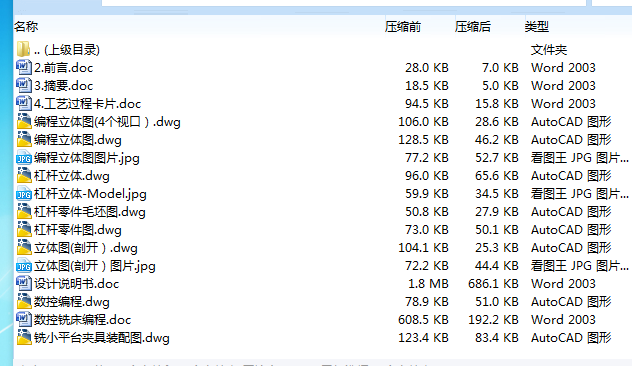Select file name 编程立体图图片.jpg
Image resolution: width=632 pixels, height=366 pixels.
tap(87, 158)
